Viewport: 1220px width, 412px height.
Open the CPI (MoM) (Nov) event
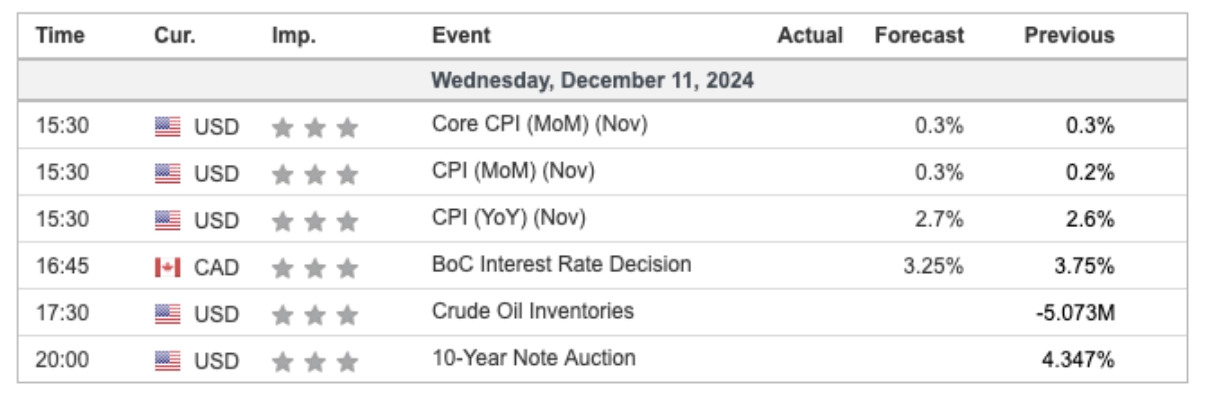[512, 171]
